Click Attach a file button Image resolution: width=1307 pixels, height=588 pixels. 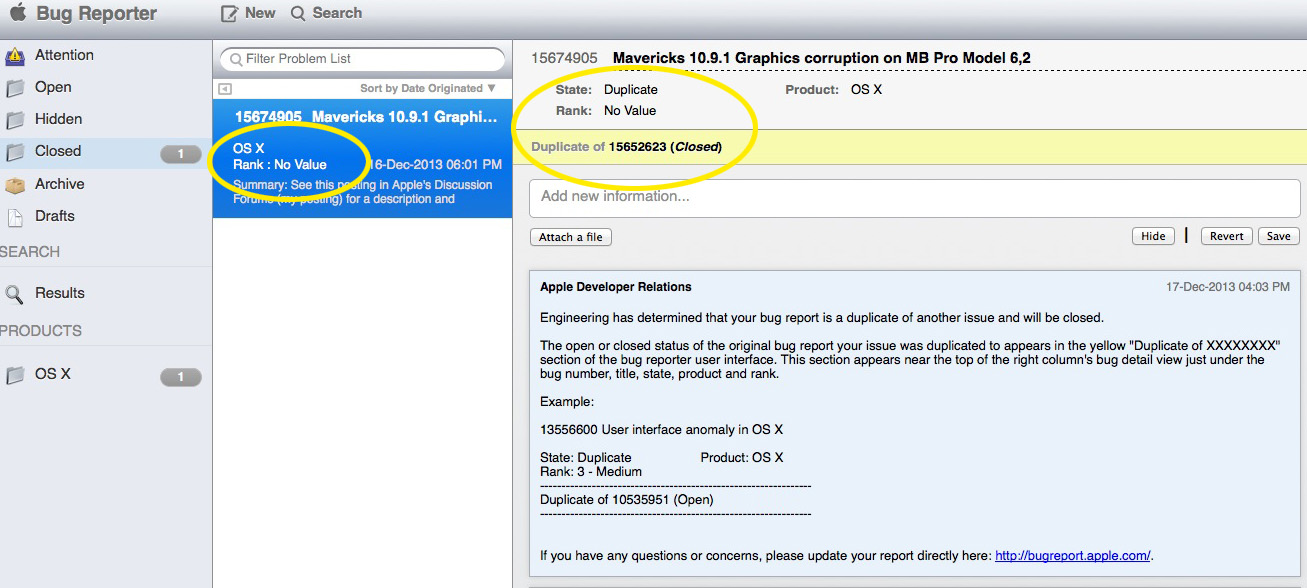click(571, 237)
